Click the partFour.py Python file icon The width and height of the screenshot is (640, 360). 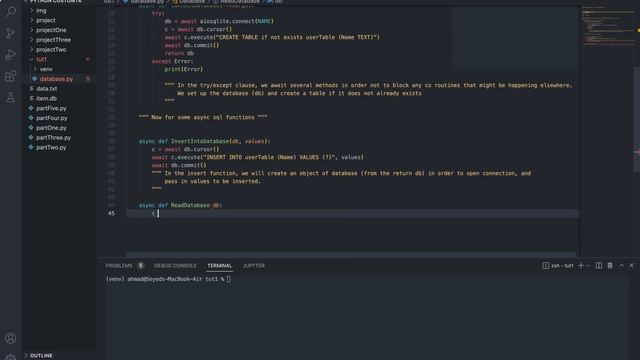click(x=31, y=118)
